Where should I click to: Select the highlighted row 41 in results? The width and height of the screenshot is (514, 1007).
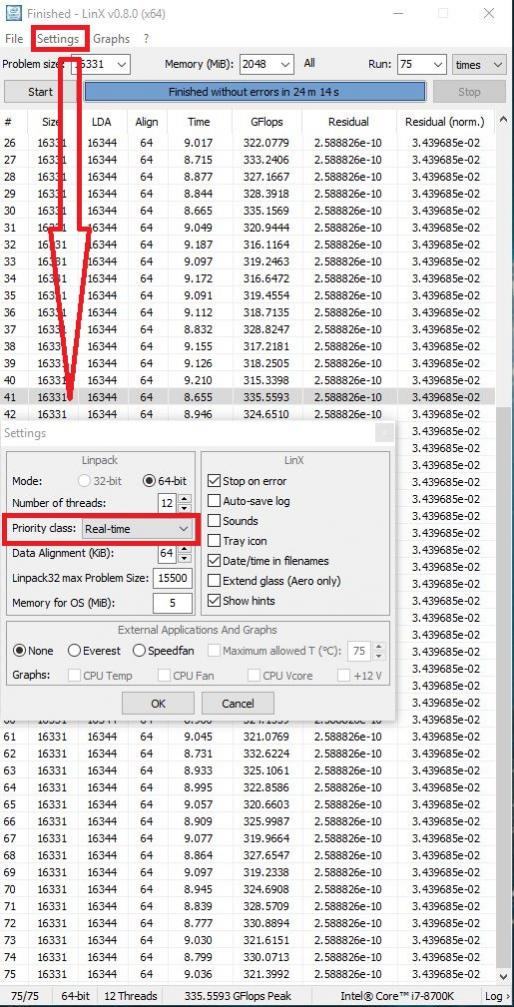click(x=247, y=397)
